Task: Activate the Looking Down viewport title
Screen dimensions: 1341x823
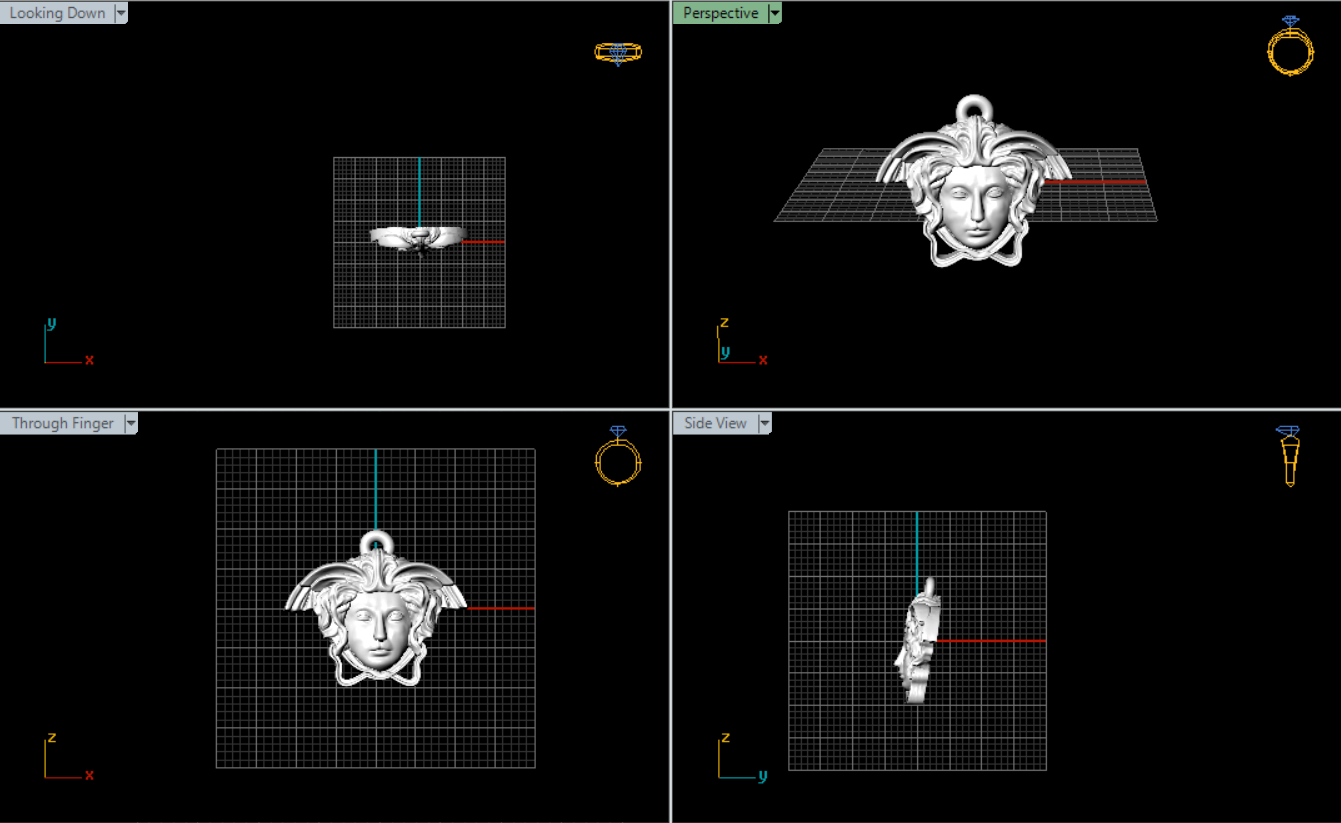Action: pos(57,13)
